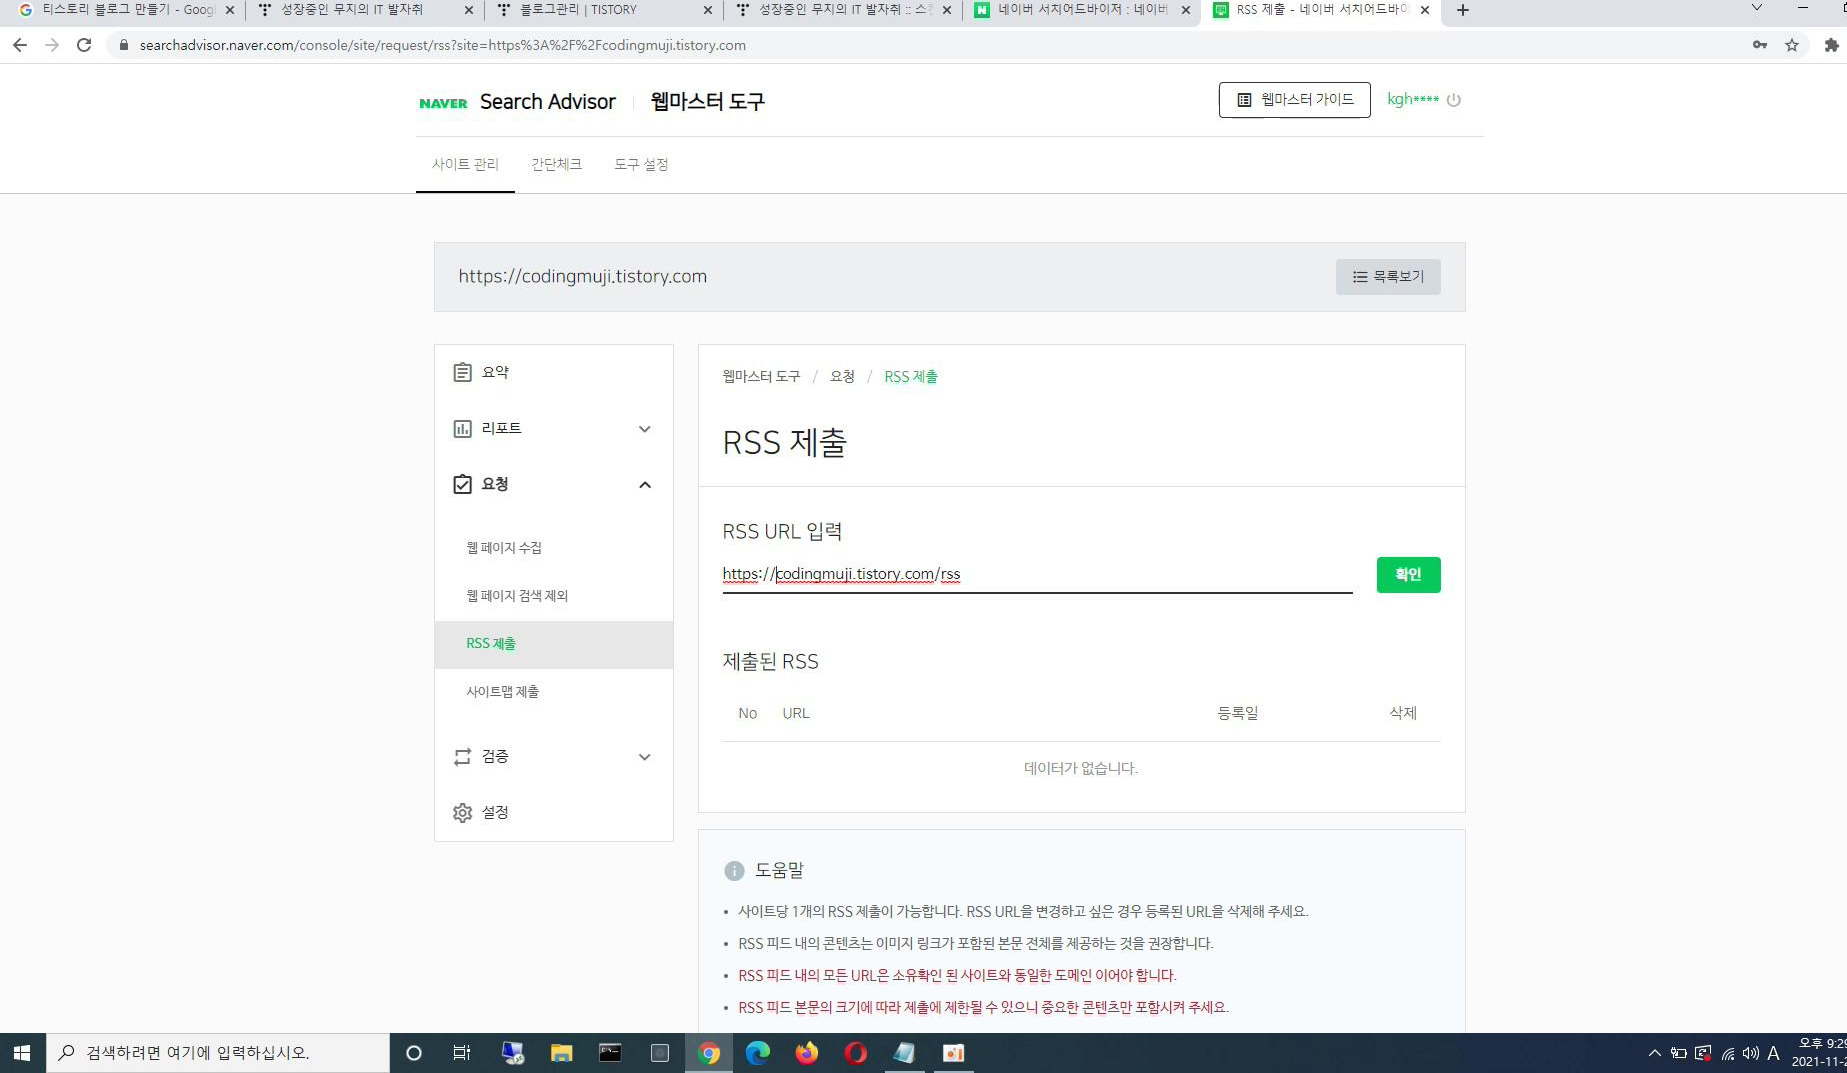Click the 요약 summary icon in sidebar
The width and height of the screenshot is (1847, 1073).
462,372
